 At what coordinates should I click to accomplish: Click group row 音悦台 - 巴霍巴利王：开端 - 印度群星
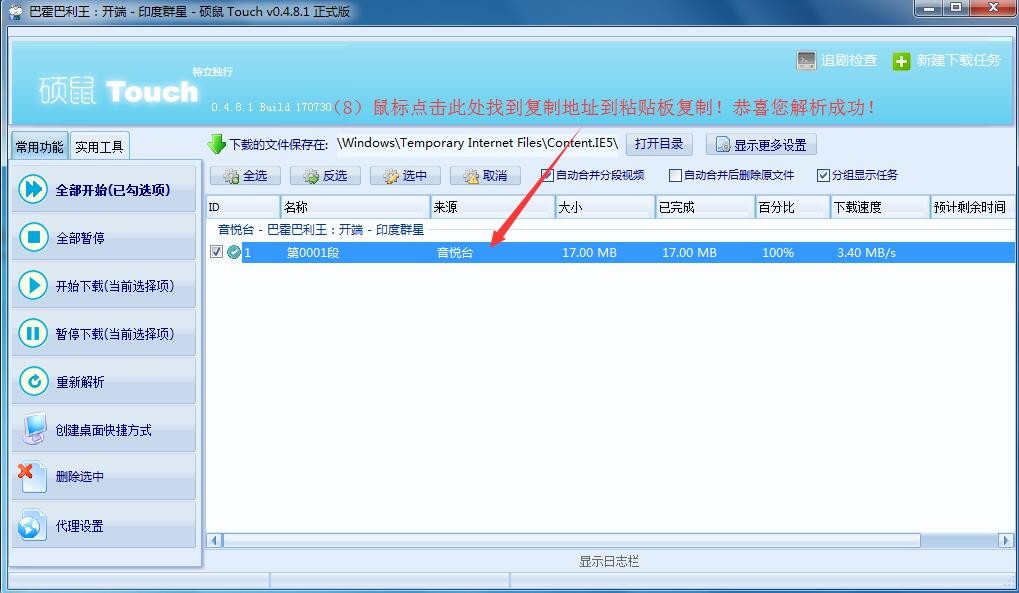pyautogui.click(x=320, y=230)
